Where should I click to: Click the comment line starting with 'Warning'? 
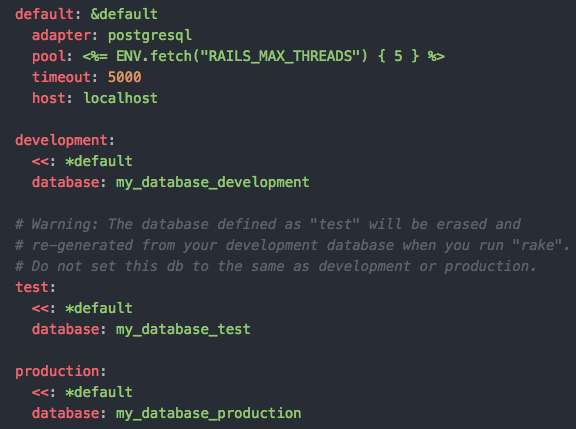pyautogui.click(x=268, y=224)
